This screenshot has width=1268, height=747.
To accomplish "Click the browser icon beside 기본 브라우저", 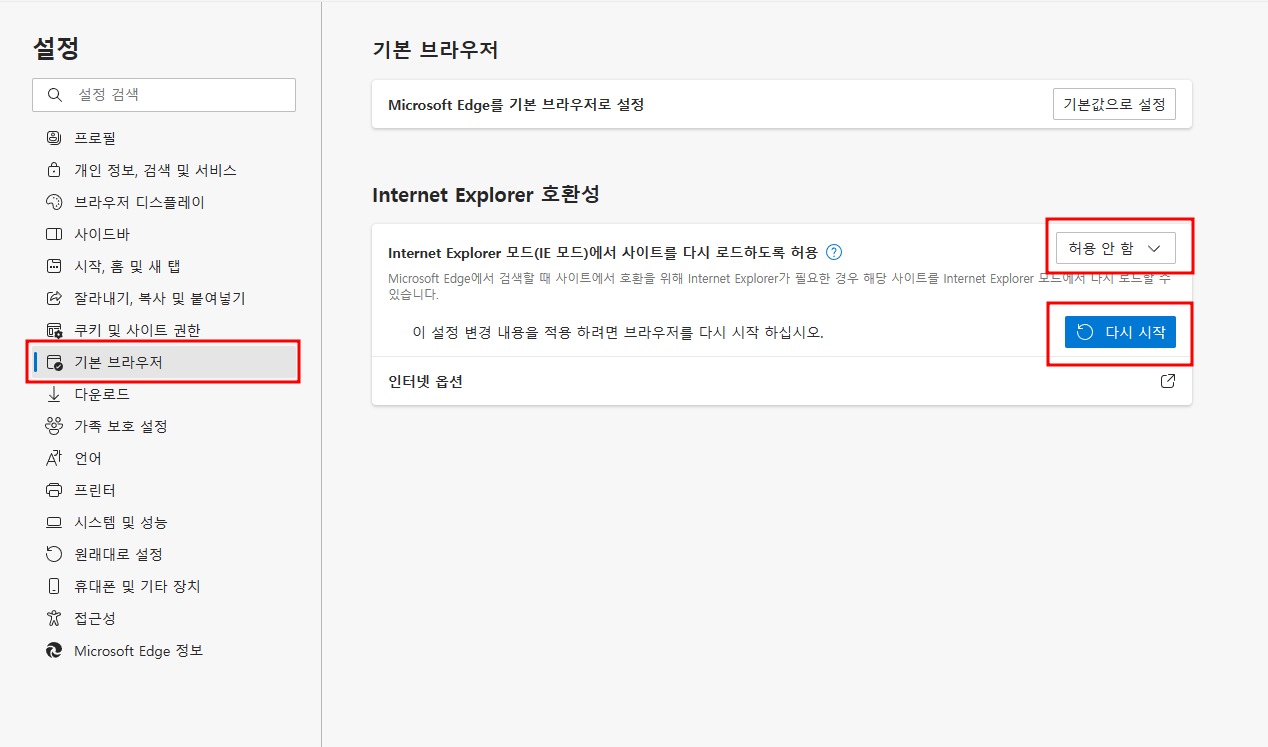I will 54,362.
